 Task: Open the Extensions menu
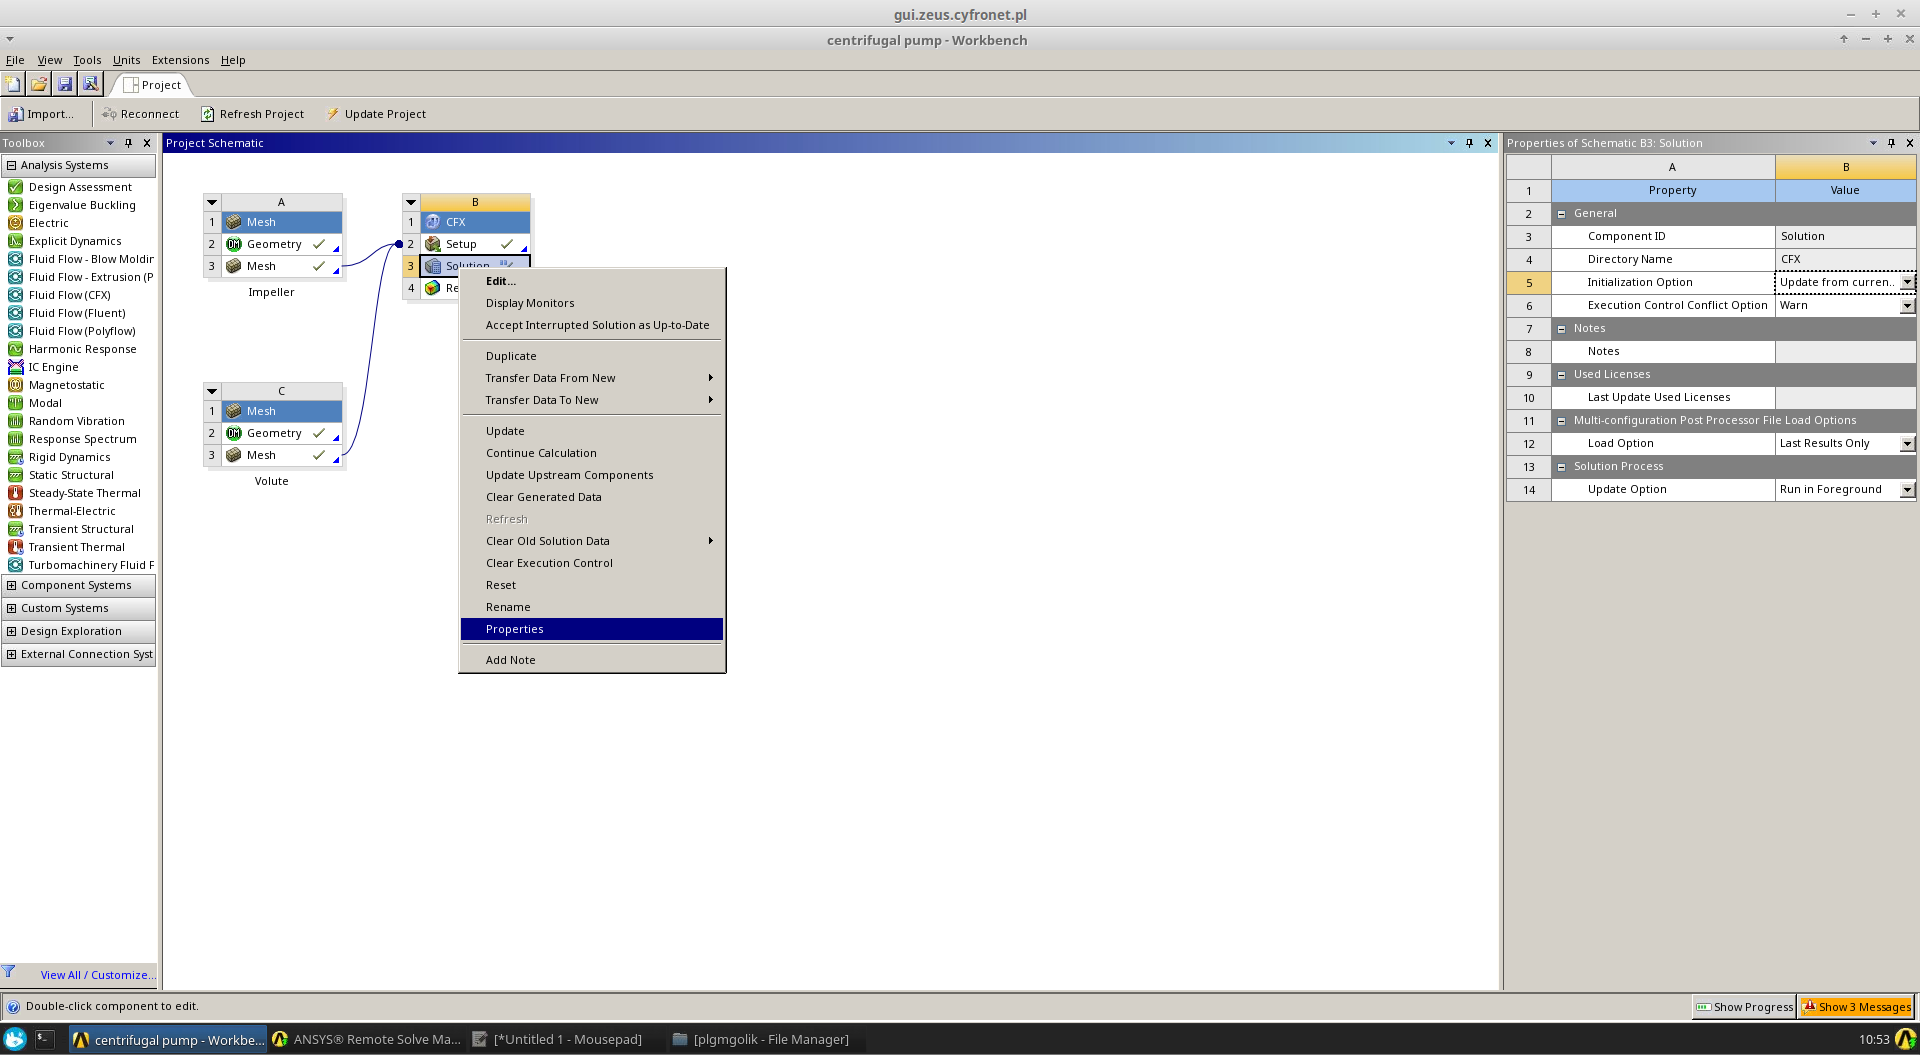pos(180,60)
